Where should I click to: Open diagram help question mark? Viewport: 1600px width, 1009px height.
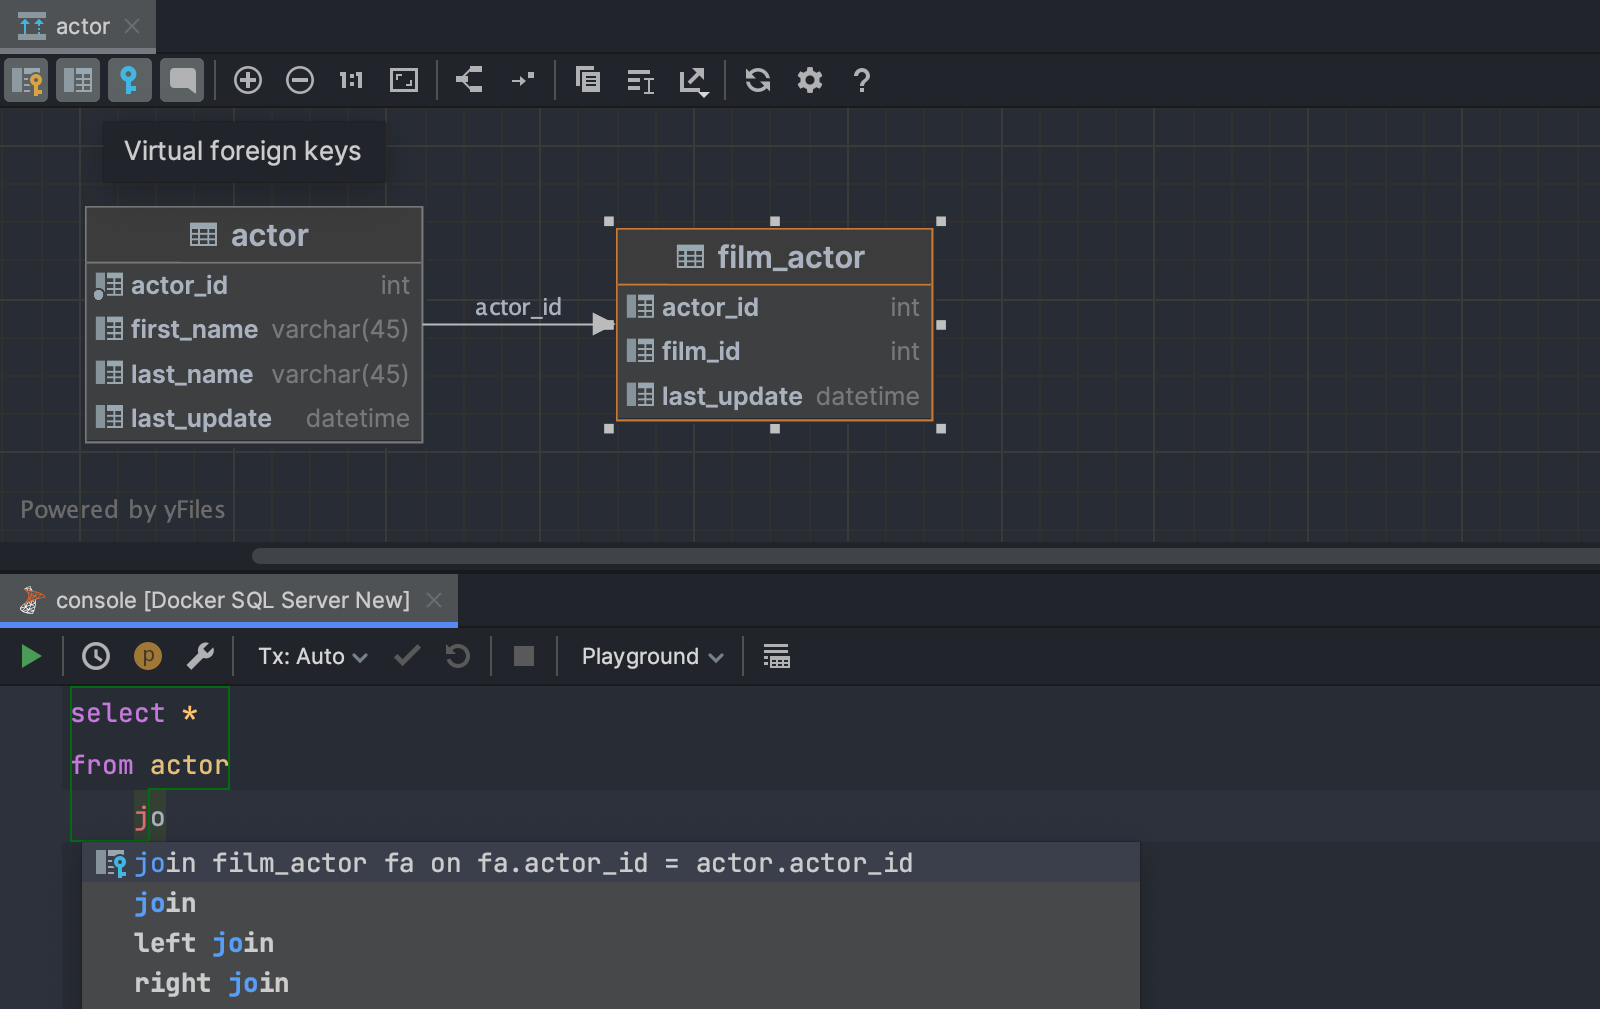862,80
